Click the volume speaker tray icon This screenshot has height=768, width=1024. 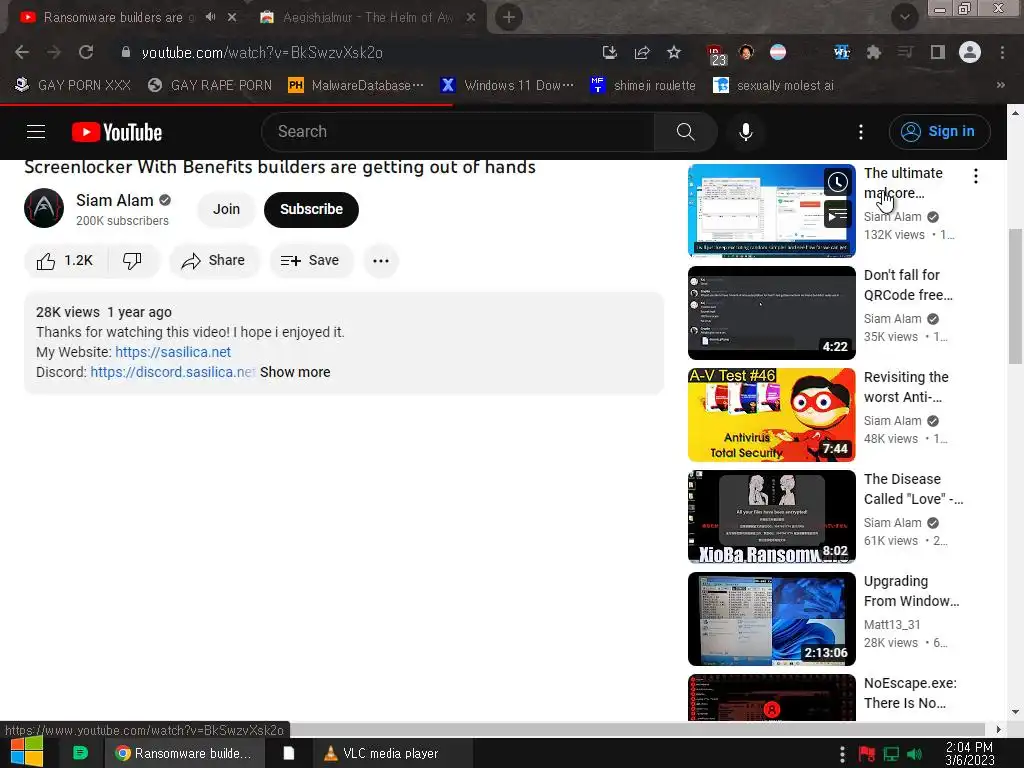915,755
